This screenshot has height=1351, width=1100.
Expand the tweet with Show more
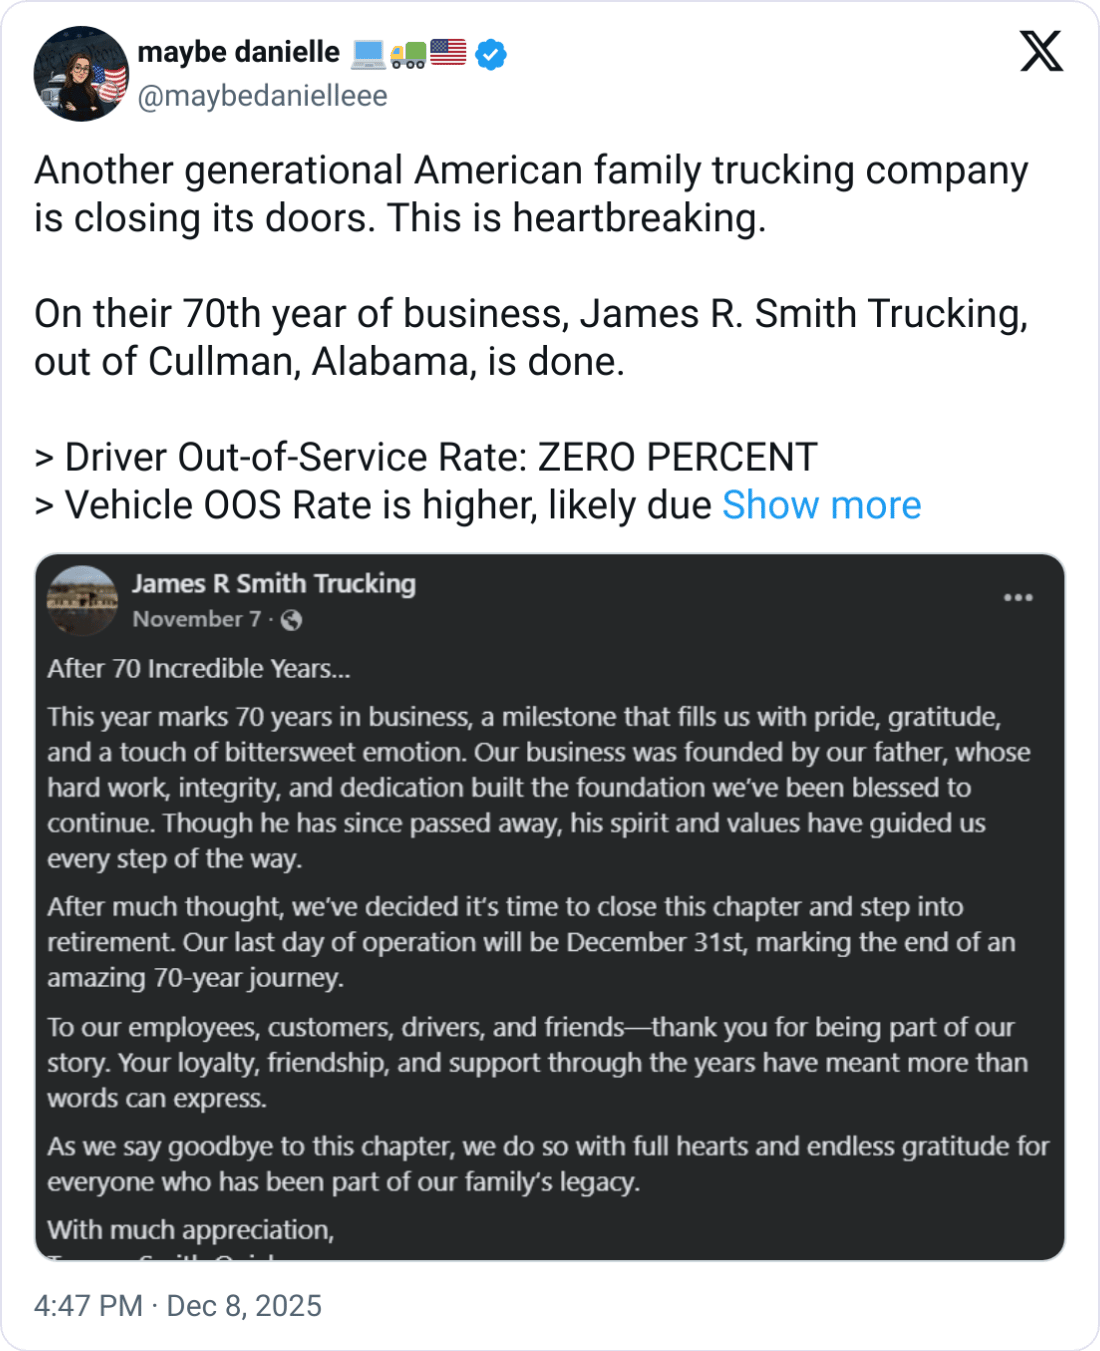(821, 505)
